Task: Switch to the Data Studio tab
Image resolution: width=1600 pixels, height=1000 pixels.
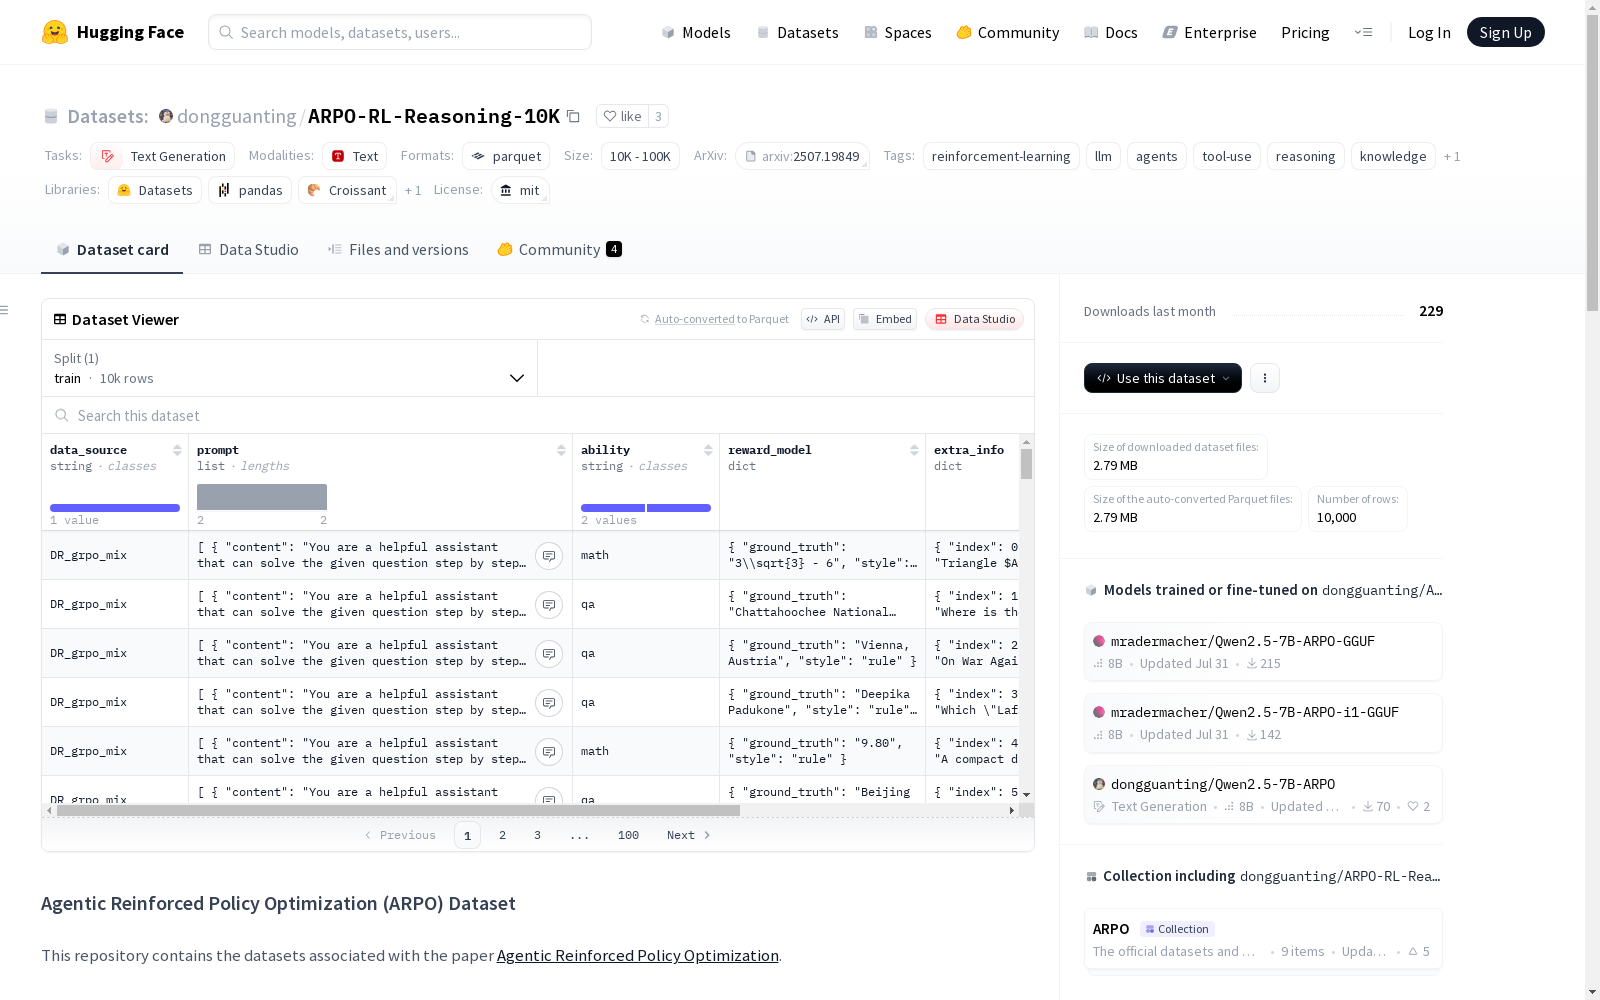Action: tap(249, 250)
